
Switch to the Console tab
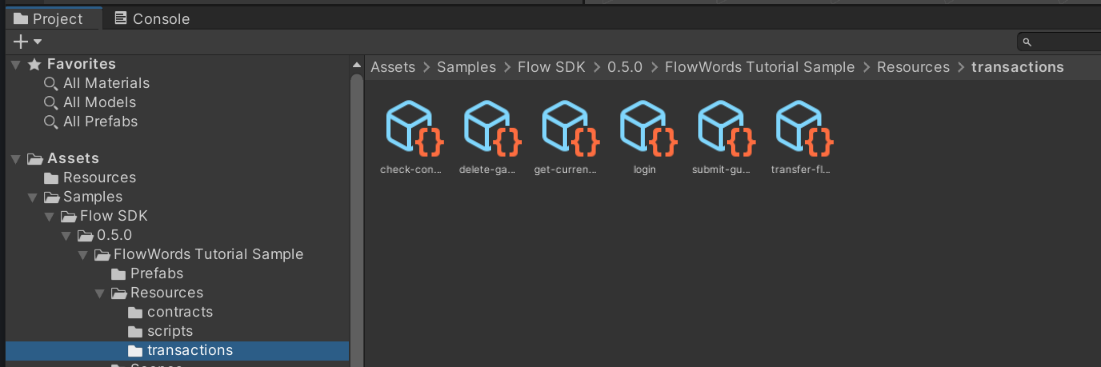[152, 19]
